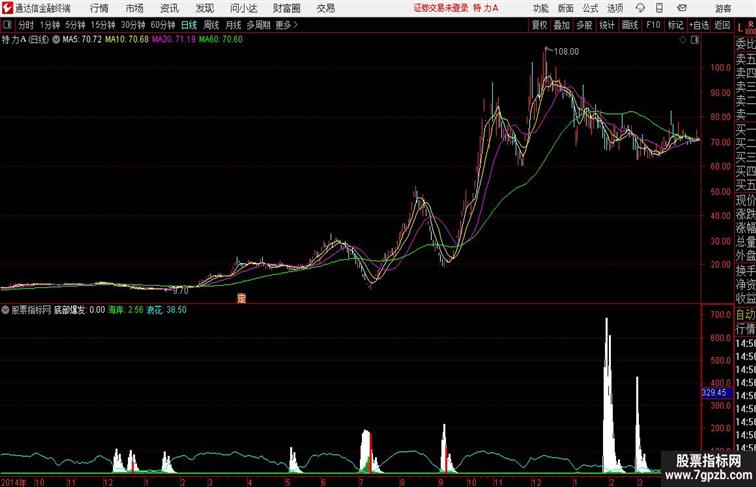
Task: Toggle the right info panel icon
Action: [x=695, y=40]
